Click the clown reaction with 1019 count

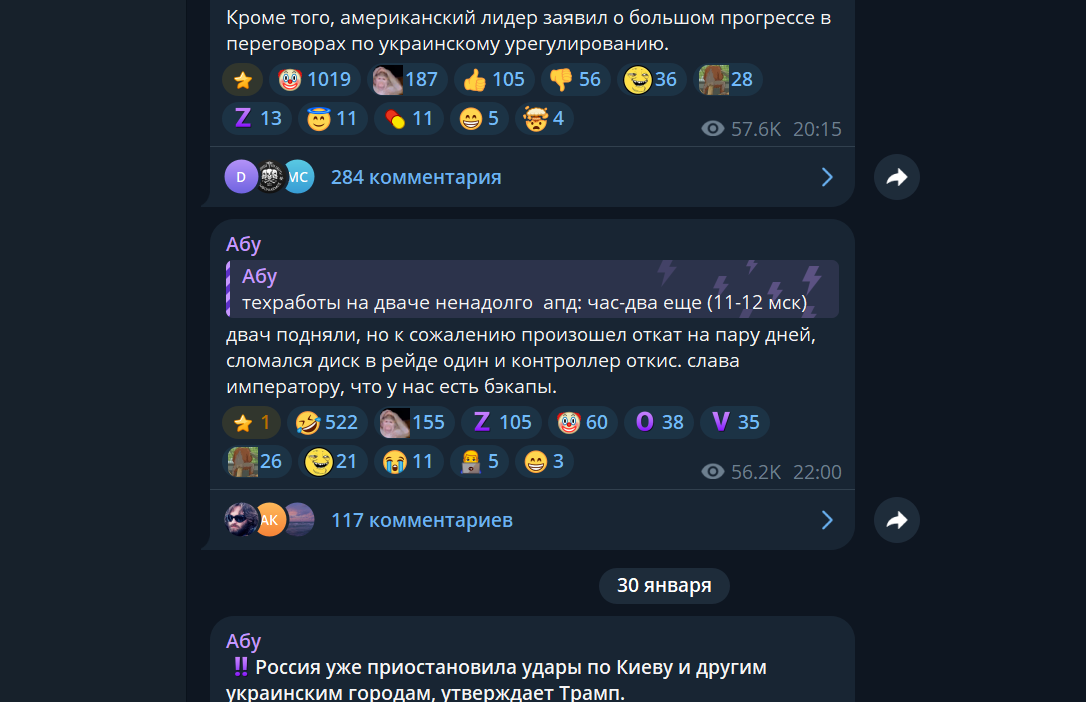click(315, 80)
